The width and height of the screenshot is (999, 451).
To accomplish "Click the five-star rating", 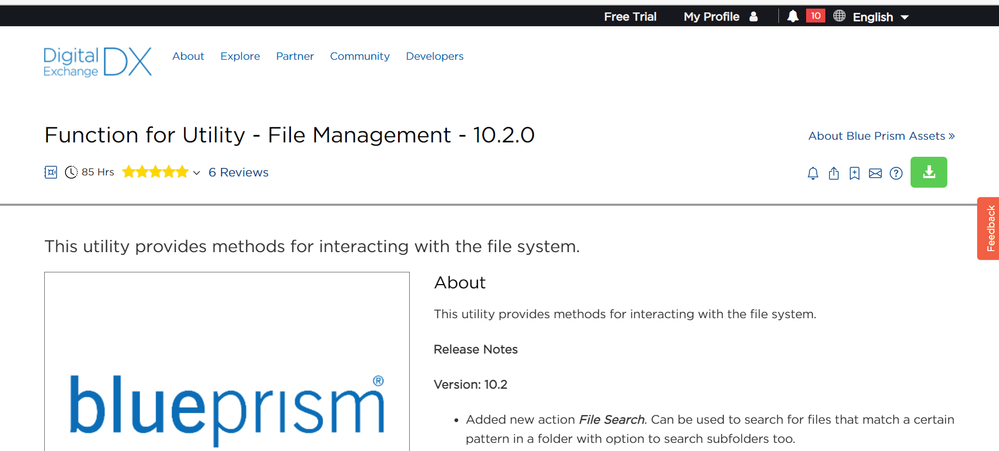I will (155, 172).
